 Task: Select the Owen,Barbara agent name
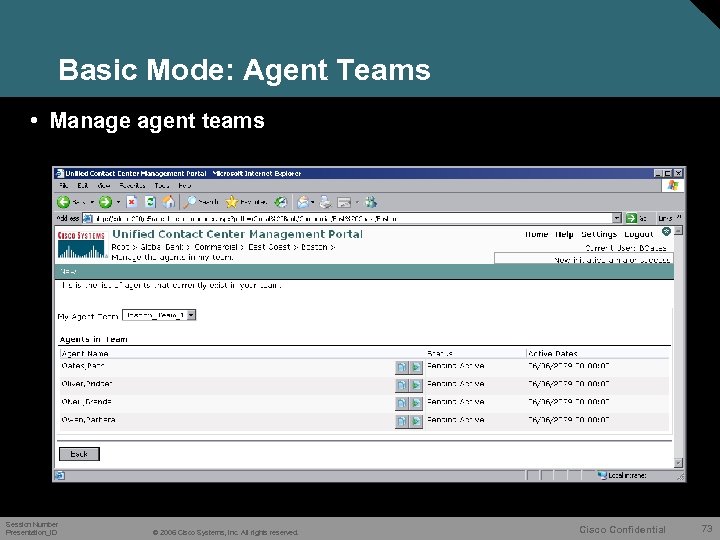point(88,420)
